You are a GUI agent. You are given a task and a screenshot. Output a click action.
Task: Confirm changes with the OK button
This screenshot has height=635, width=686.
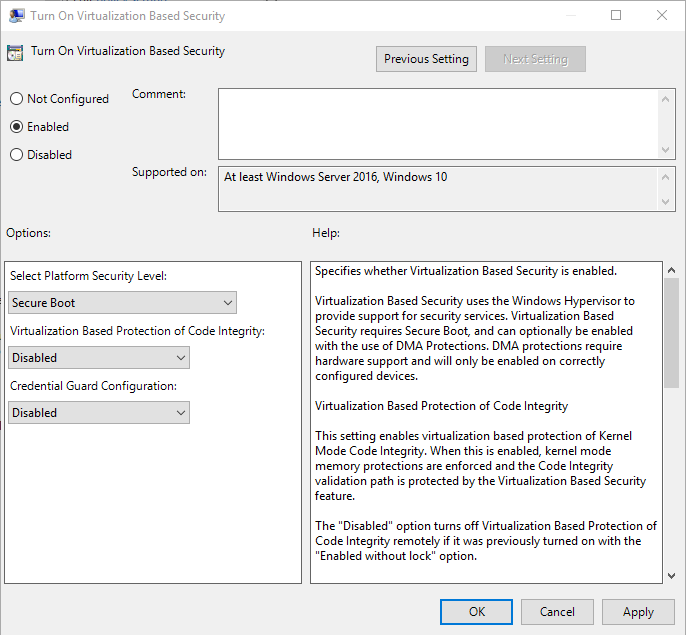click(477, 612)
